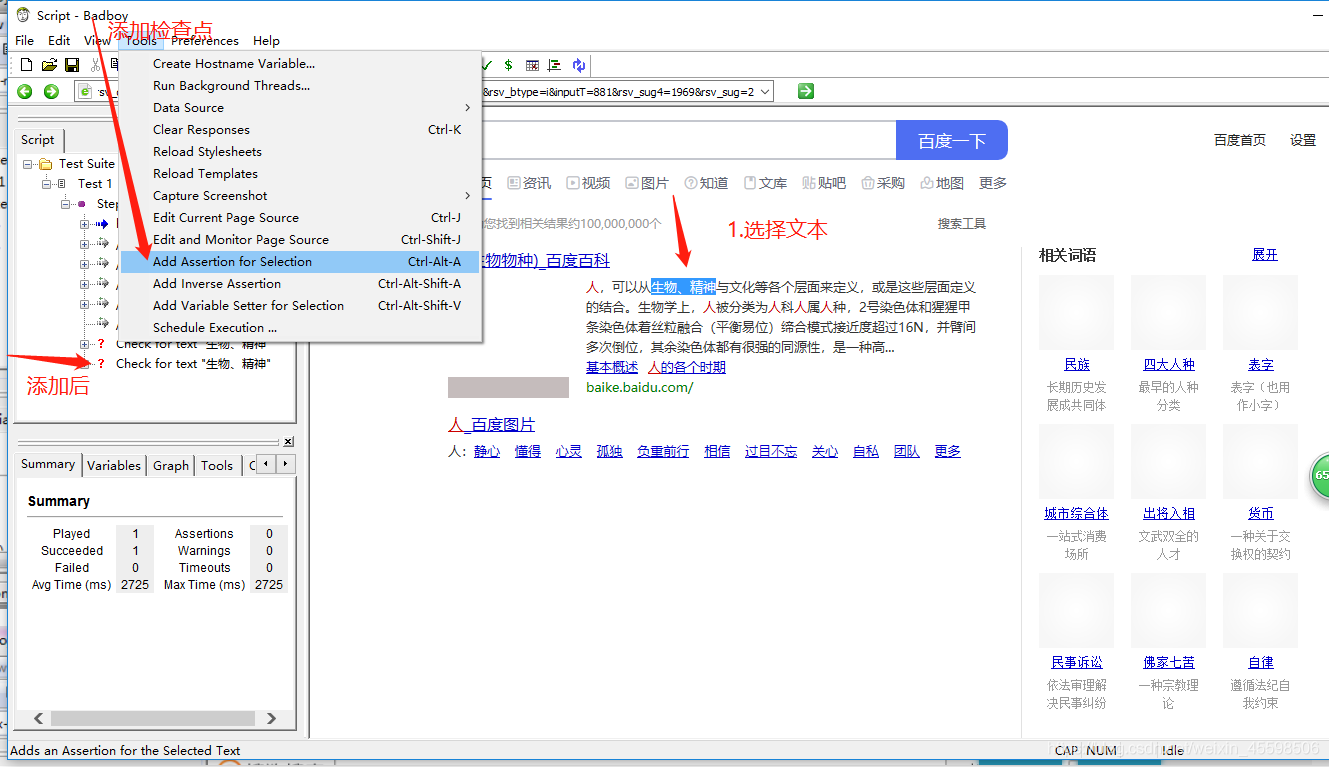1329x767 pixels.
Task: Click the 民族 related-term thumbnail
Action: (1076, 313)
